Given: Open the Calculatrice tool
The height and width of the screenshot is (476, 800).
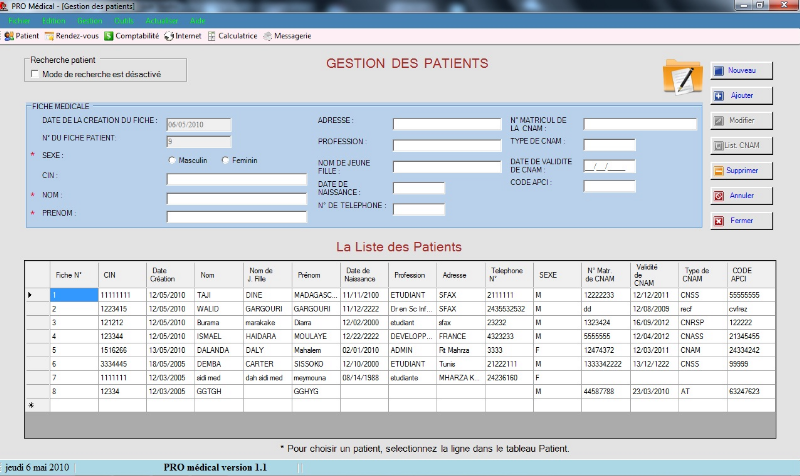Looking at the screenshot, I should [x=232, y=36].
